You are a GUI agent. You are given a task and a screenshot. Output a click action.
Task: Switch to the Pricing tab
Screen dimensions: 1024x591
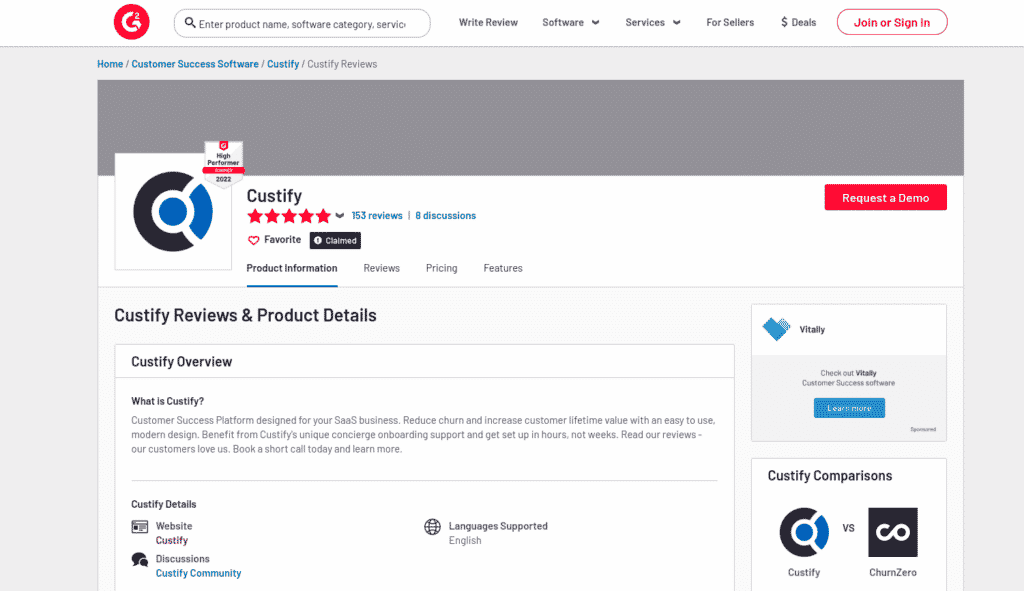tap(441, 268)
